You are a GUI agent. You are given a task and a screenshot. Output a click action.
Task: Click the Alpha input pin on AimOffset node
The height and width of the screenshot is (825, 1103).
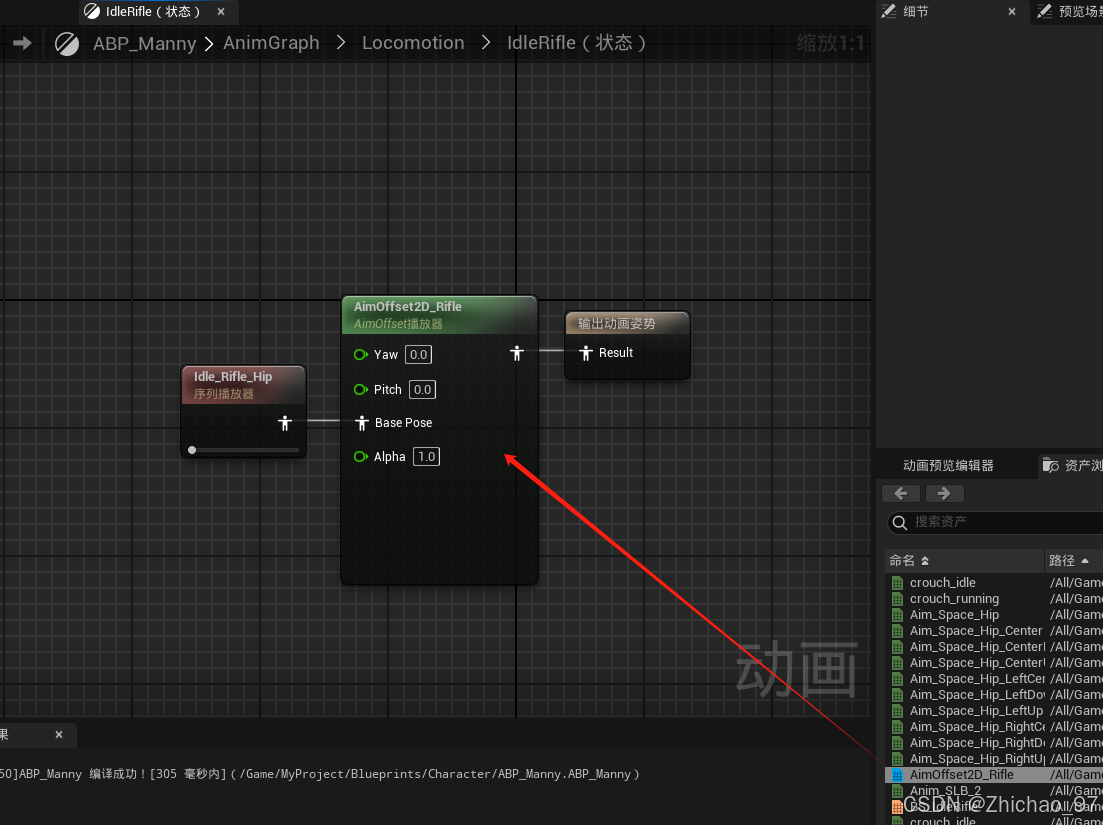pos(361,456)
